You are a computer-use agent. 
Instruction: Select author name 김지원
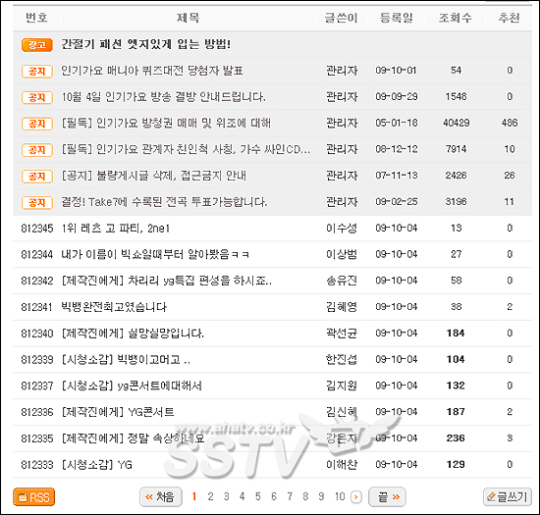pos(342,385)
